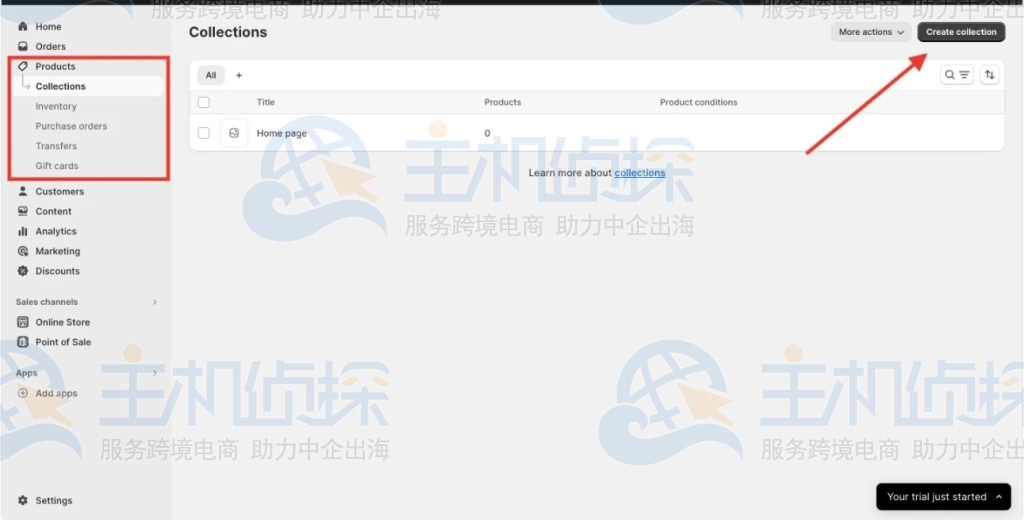Follow the collections help link
The image size is (1024, 520).
[x=640, y=173]
